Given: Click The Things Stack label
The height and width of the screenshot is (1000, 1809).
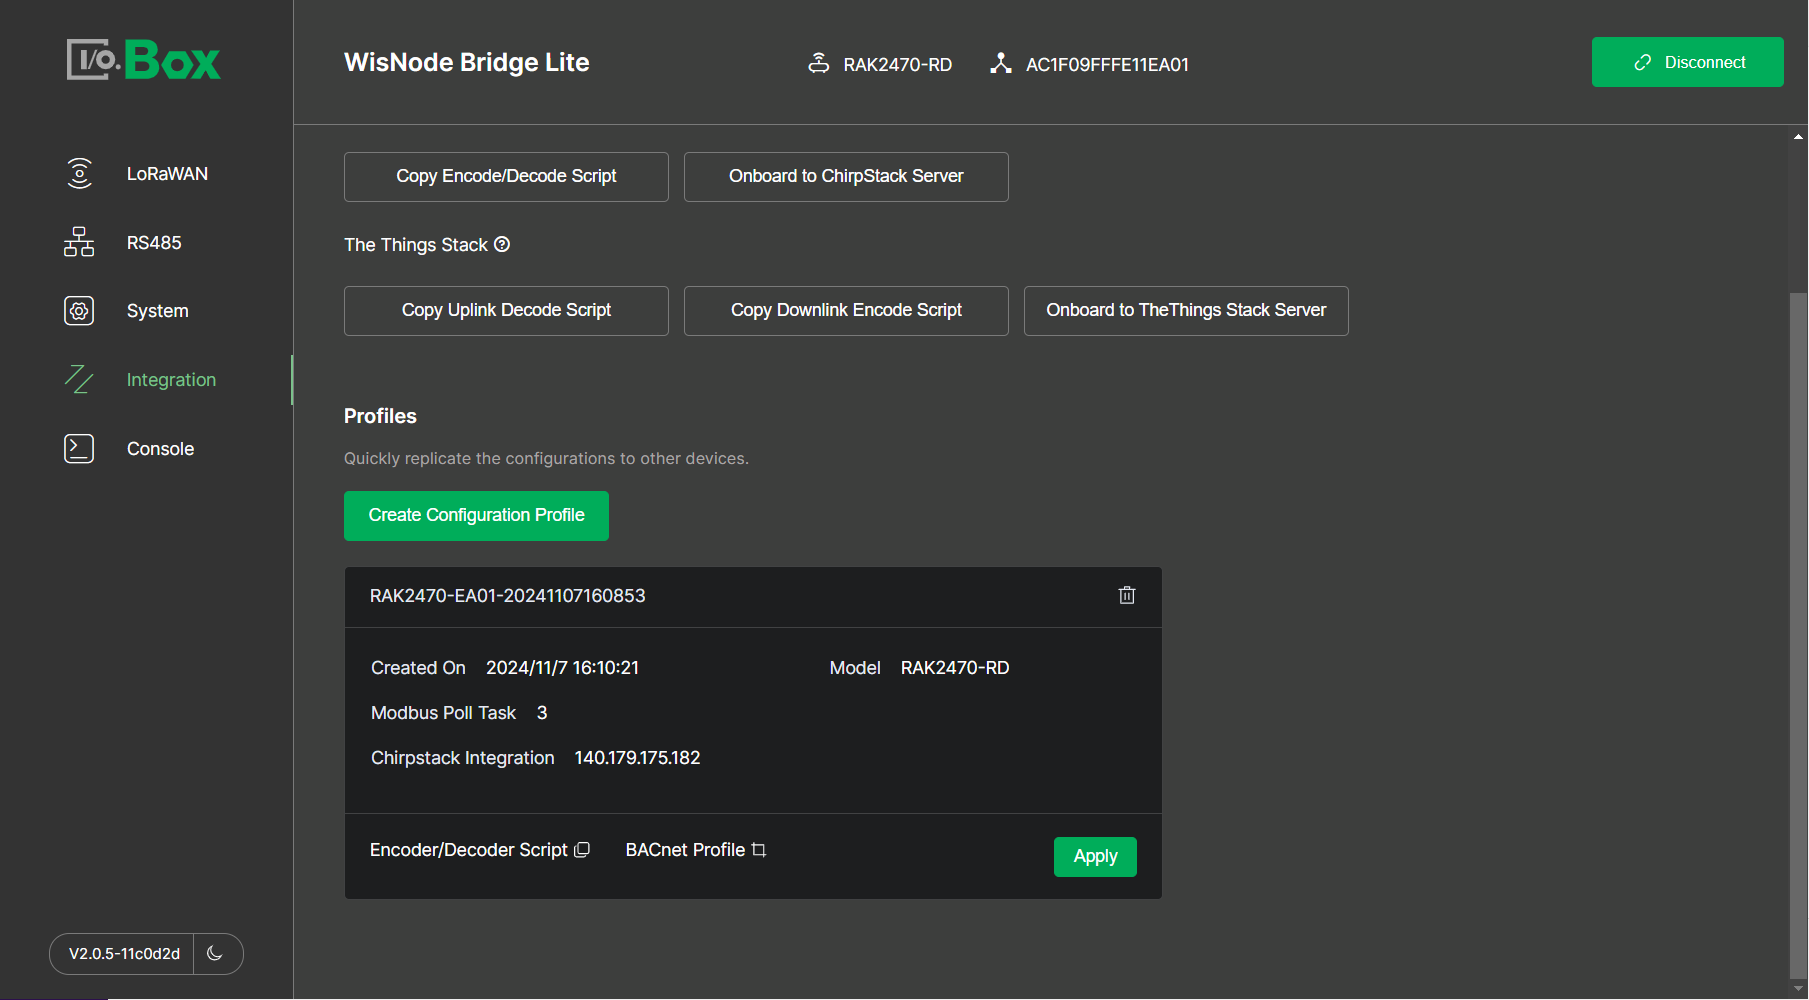Looking at the screenshot, I should click(x=416, y=245).
